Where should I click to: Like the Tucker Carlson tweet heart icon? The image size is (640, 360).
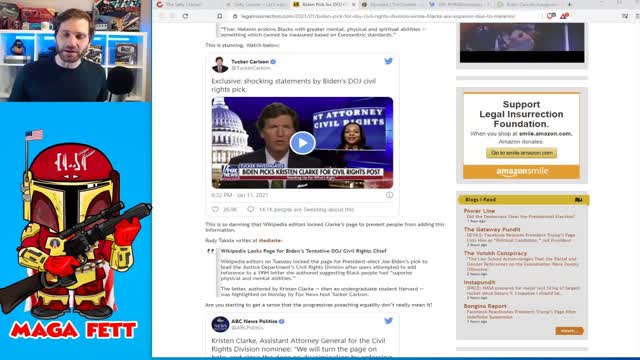click(x=215, y=209)
